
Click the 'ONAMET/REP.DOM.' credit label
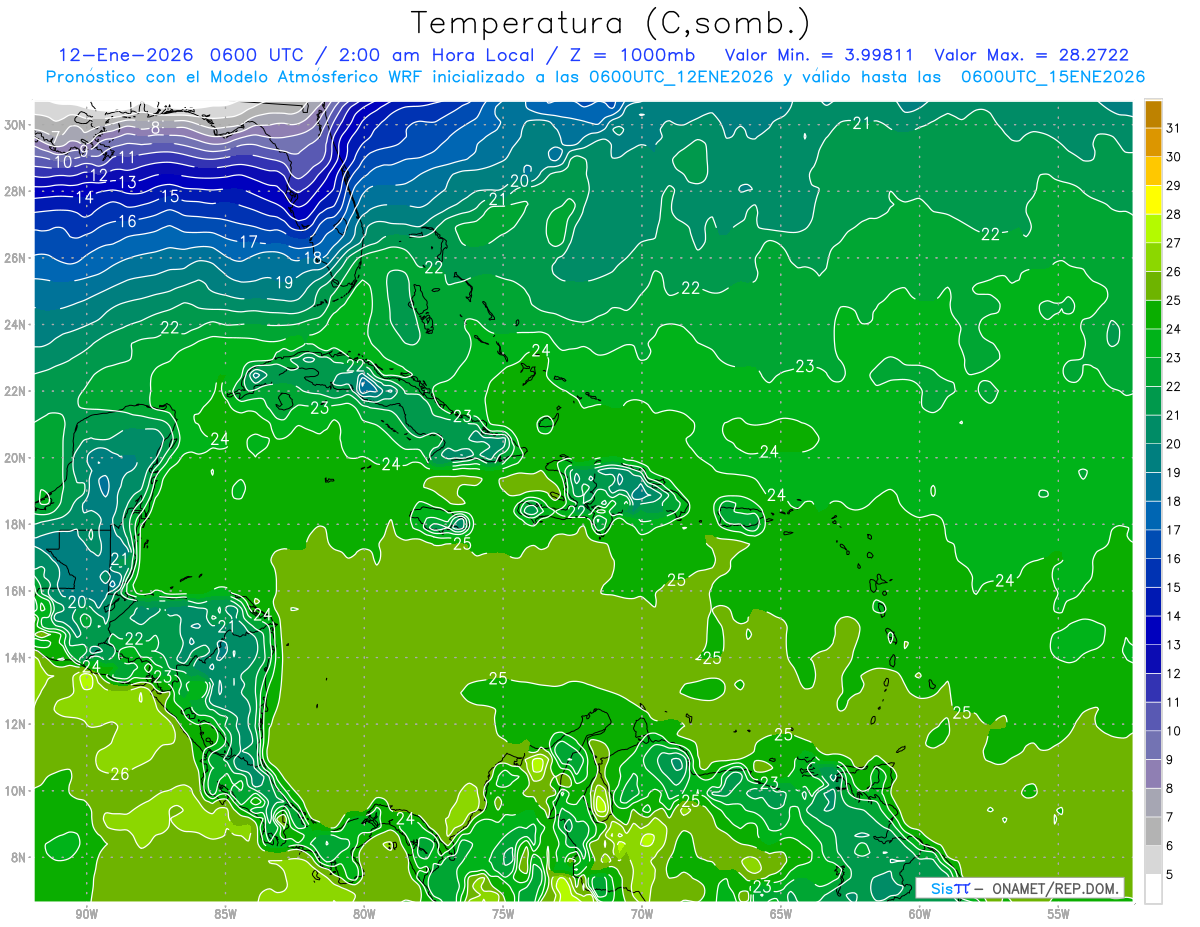coord(1054,888)
